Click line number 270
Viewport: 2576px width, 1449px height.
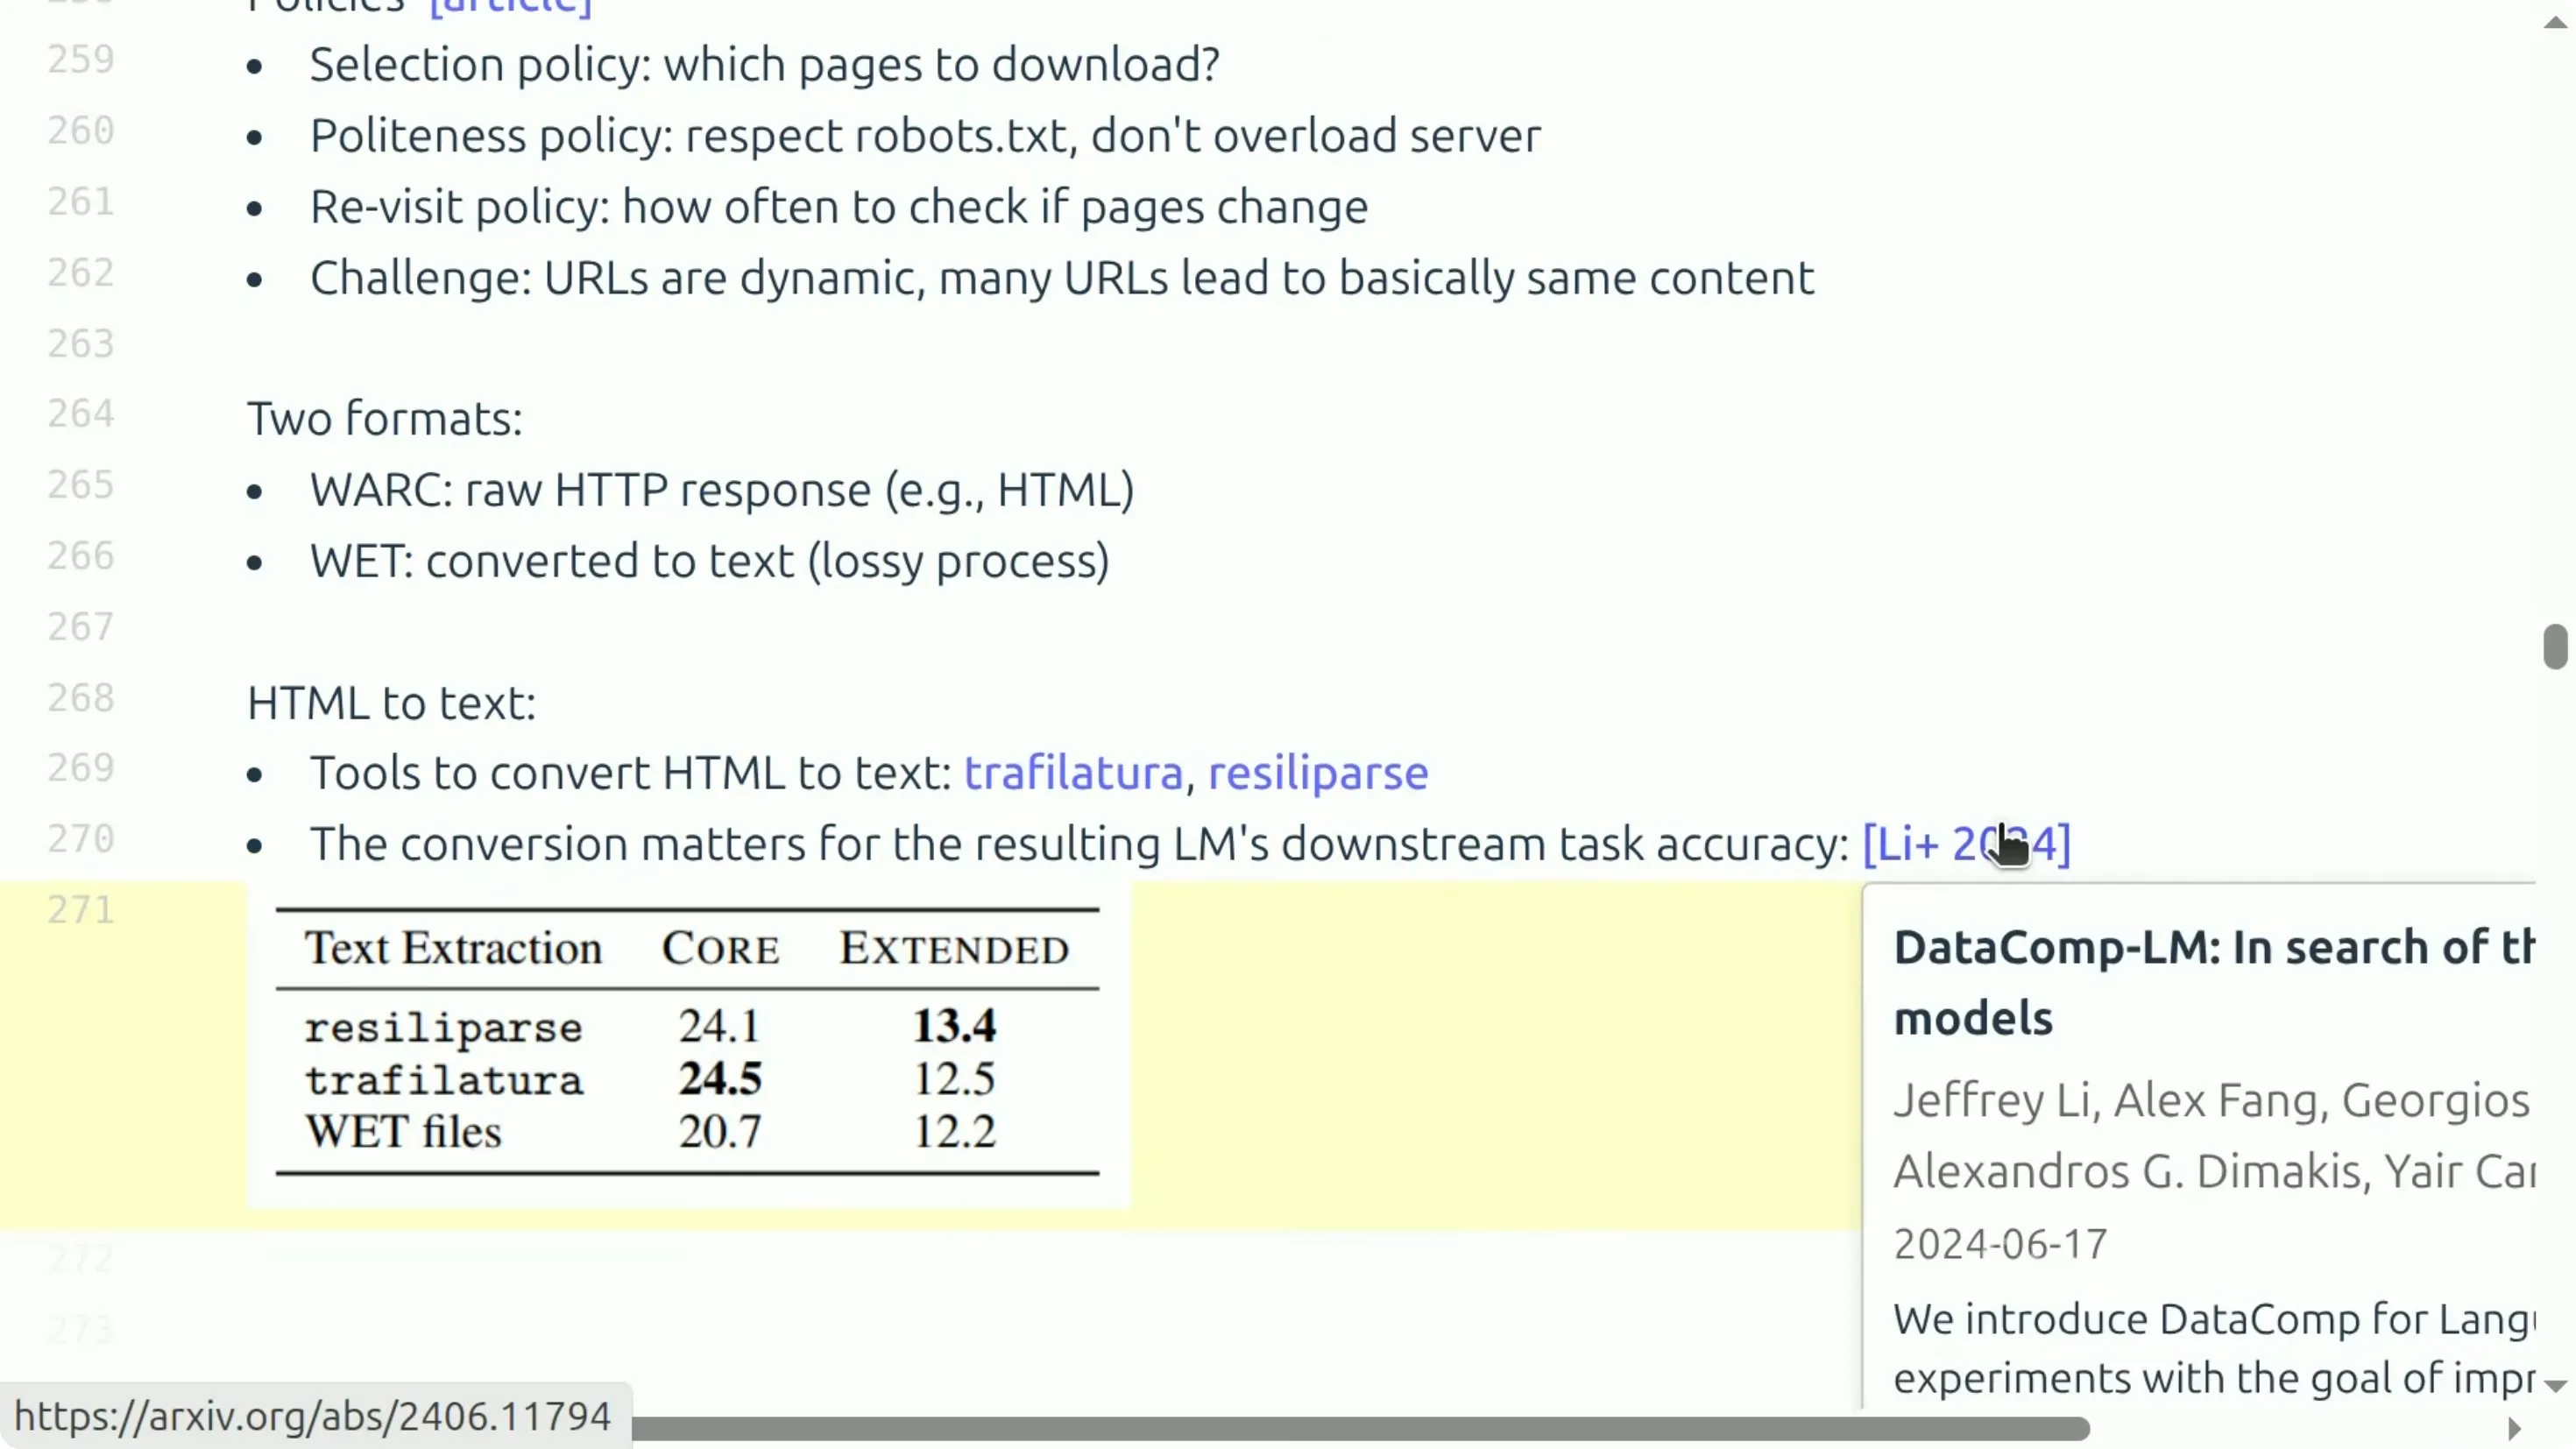tap(81, 839)
